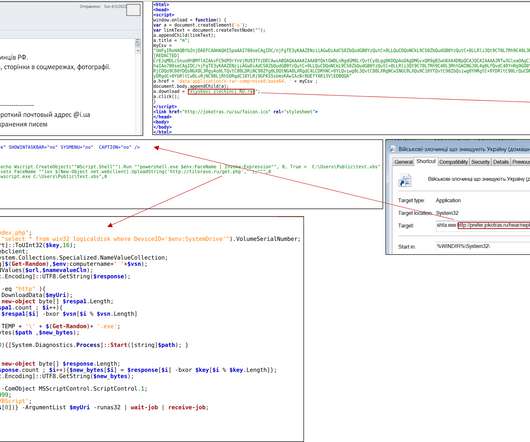Click the 'a.title = "n";' code line
Image resolution: width=530 pixels, height=442 pixels.
point(171,40)
